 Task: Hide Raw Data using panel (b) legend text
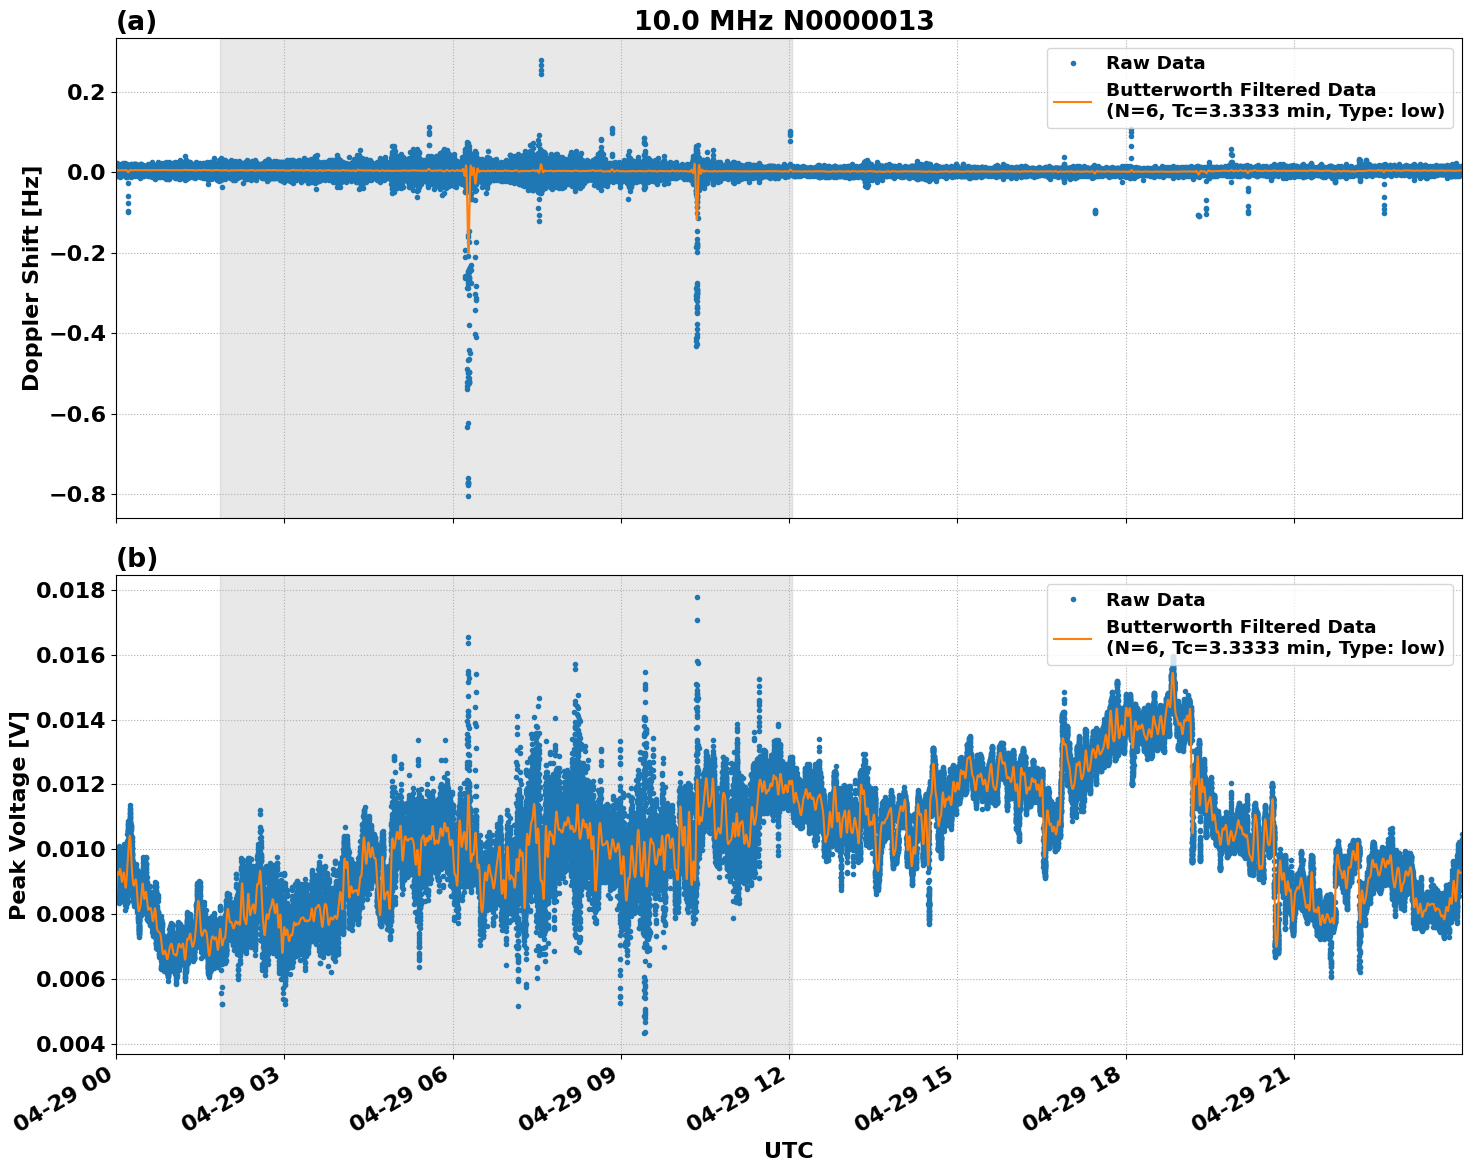(1158, 598)
